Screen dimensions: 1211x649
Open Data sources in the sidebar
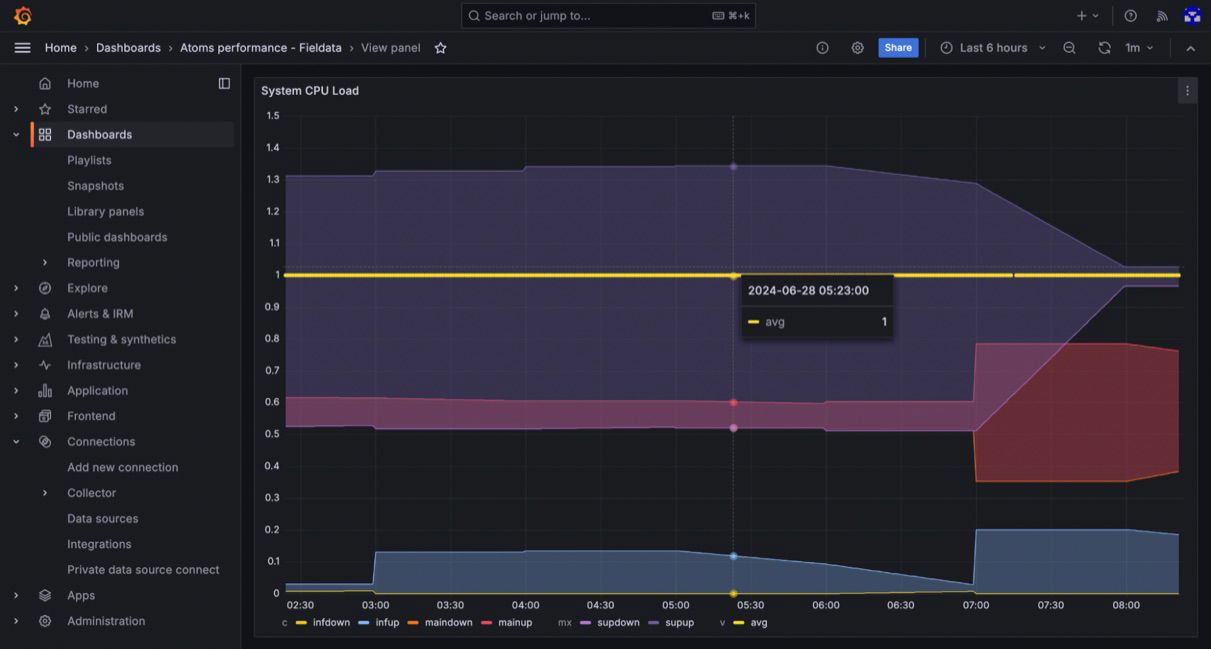tap(102, 519)
